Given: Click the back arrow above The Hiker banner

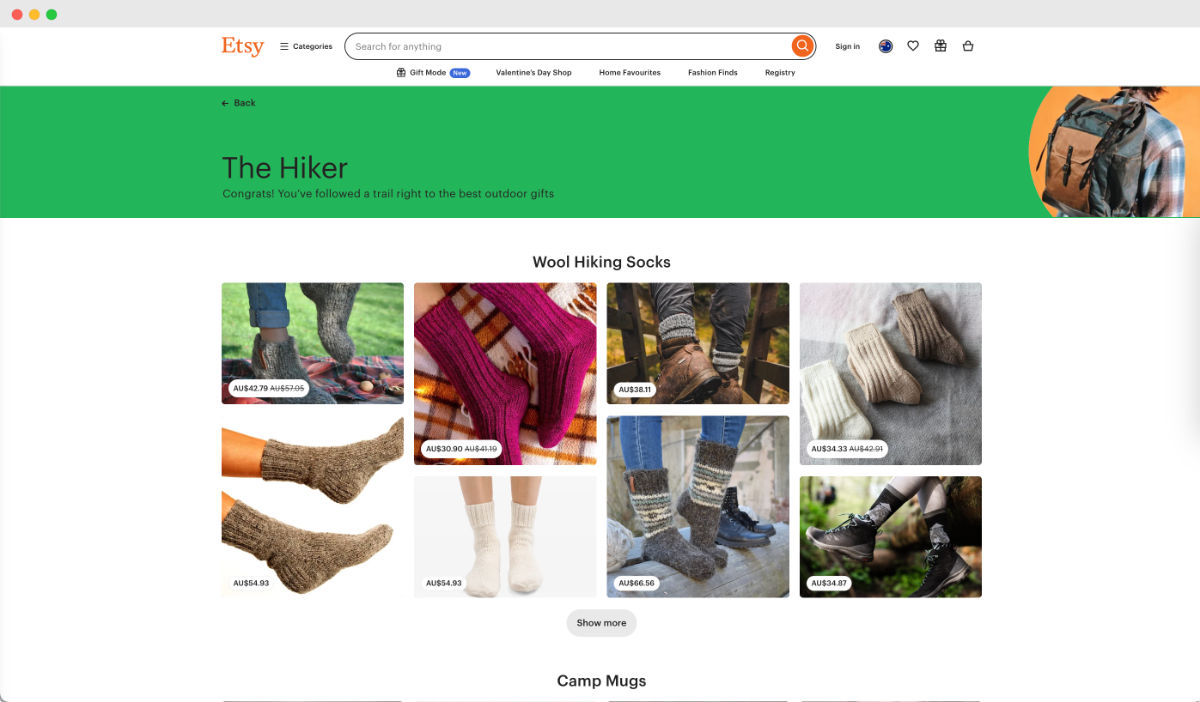Looking at the screenshot, I should [x=225, y=102].
